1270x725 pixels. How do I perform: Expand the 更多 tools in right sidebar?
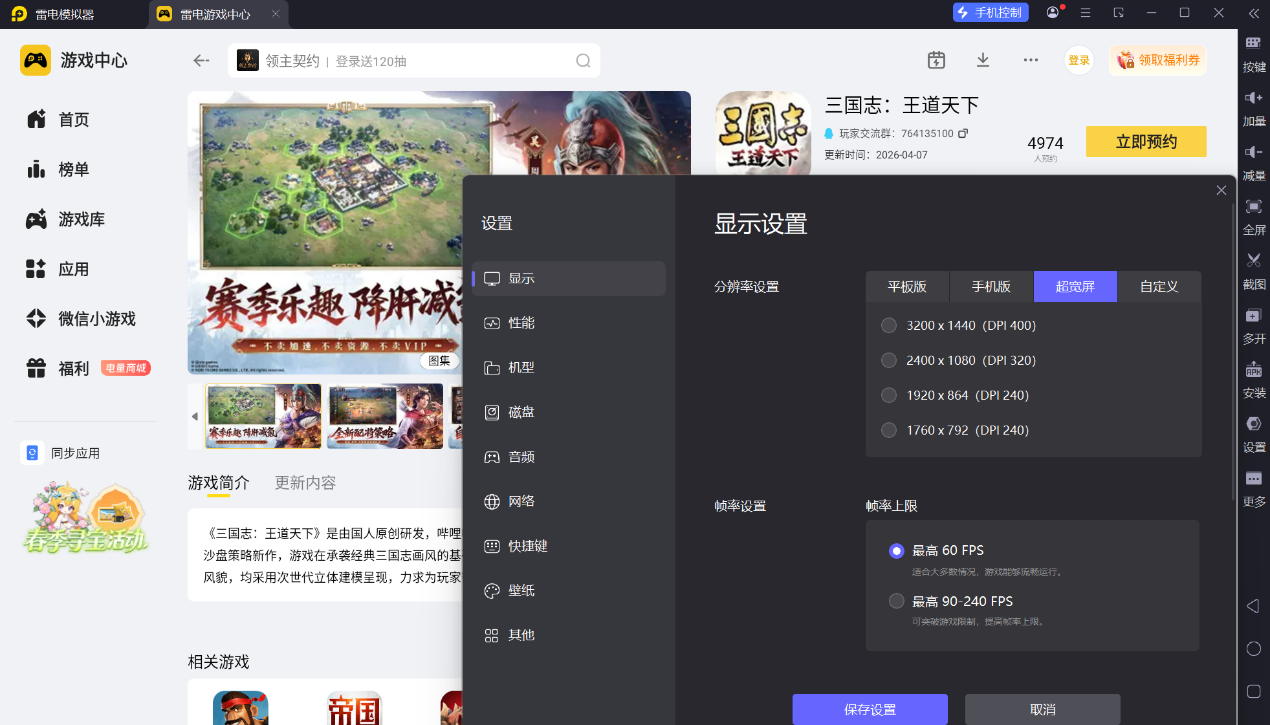1253,480
